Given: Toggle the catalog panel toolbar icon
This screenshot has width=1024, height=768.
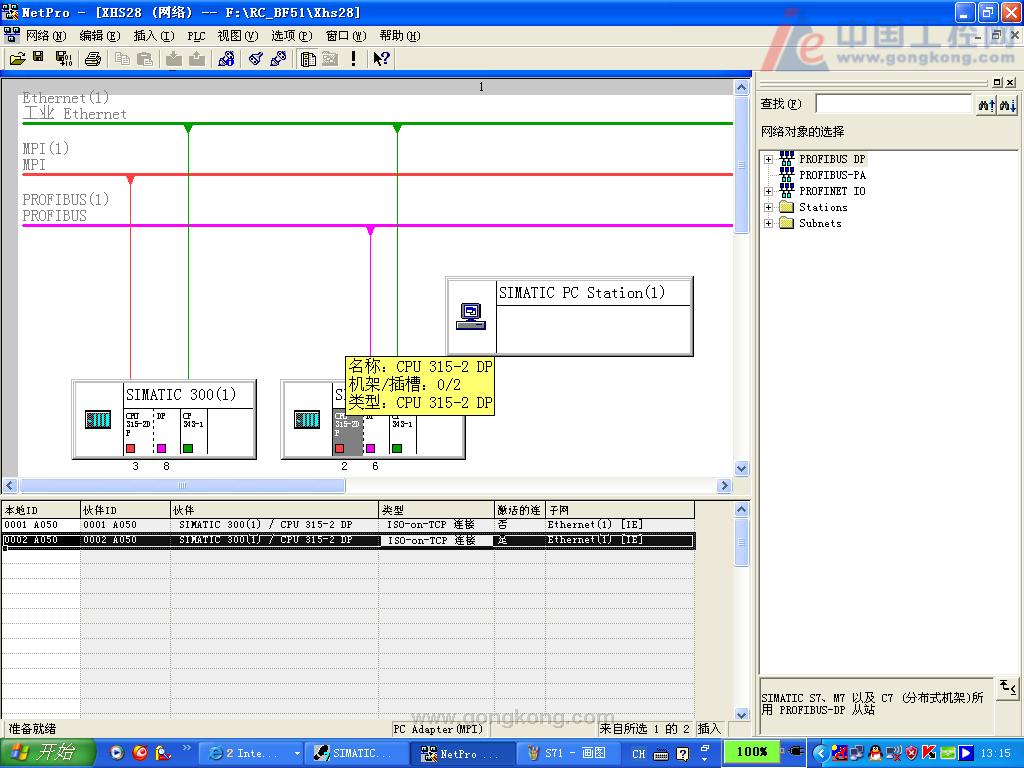Looking at the screenshot, I should click(308, 59).
